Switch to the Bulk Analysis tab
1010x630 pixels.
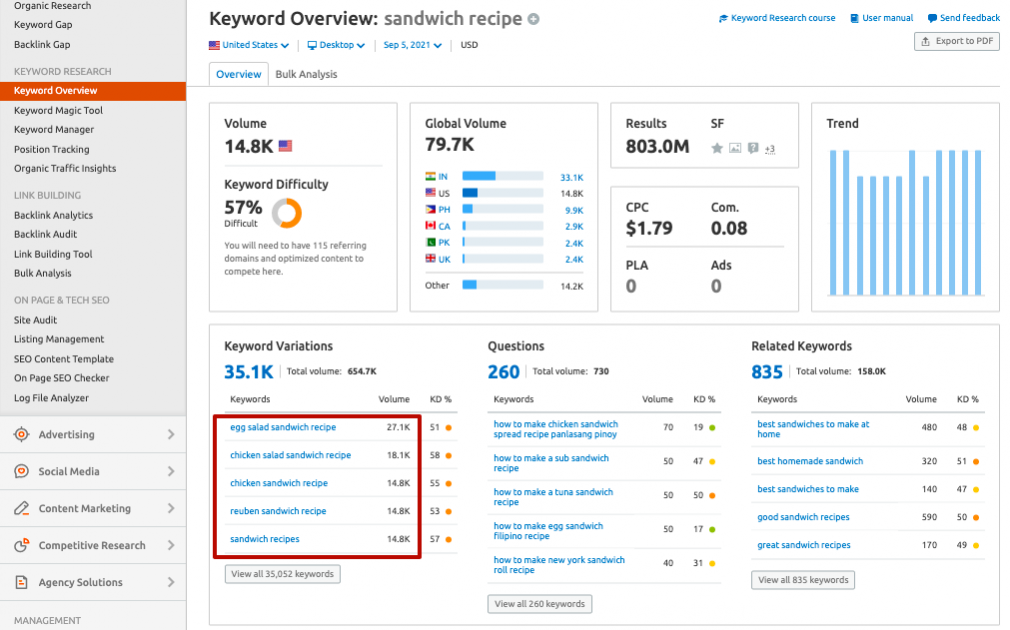[x=306, y=74]
